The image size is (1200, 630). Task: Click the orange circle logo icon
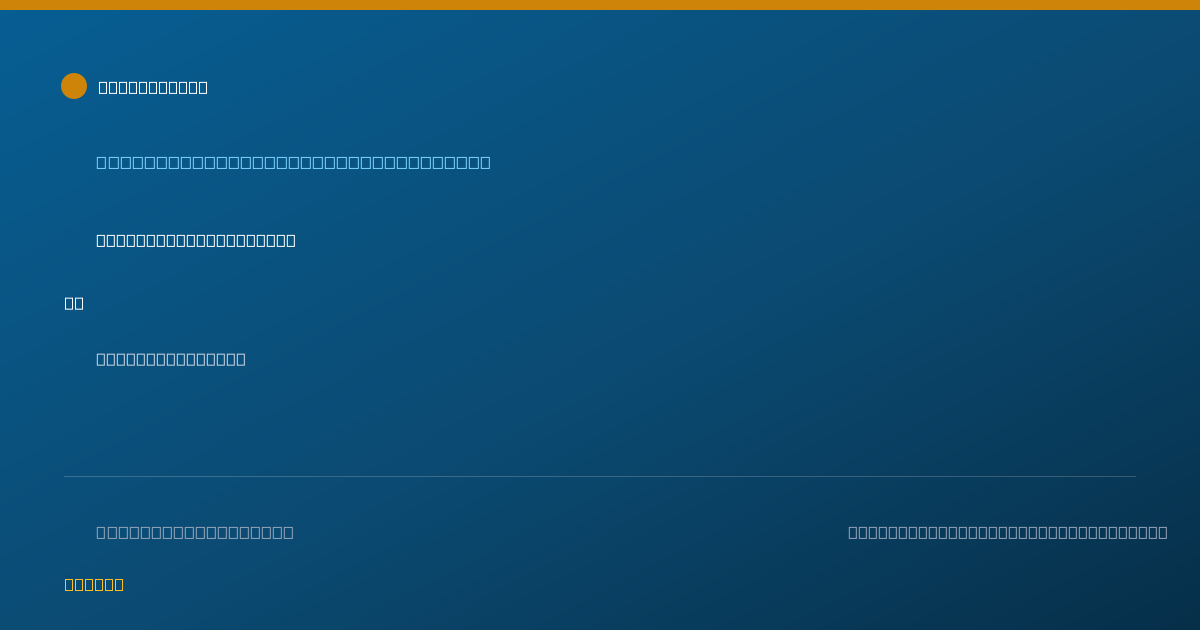74,86
